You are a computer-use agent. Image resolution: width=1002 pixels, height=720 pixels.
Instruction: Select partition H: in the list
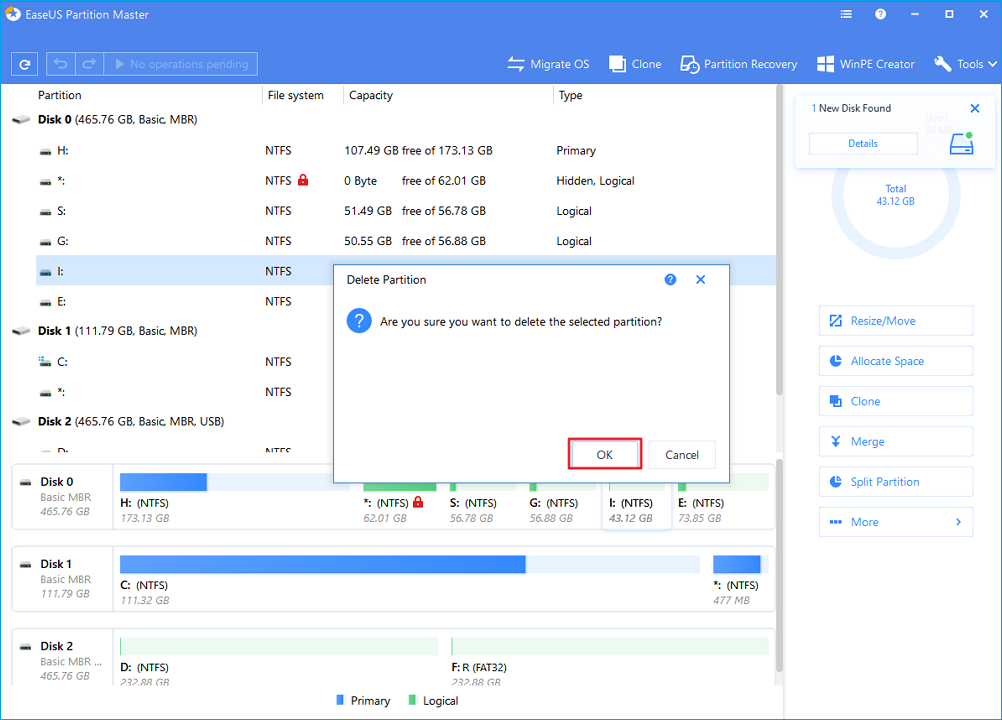pos(406,151)
